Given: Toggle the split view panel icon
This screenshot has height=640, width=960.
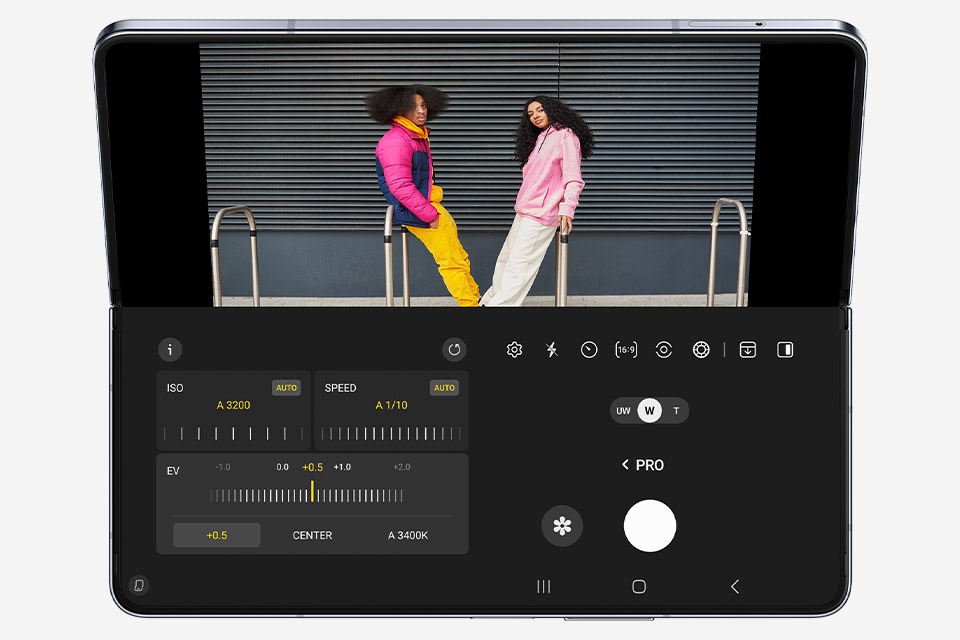Looking at the screenshot, I should point(785,350).
